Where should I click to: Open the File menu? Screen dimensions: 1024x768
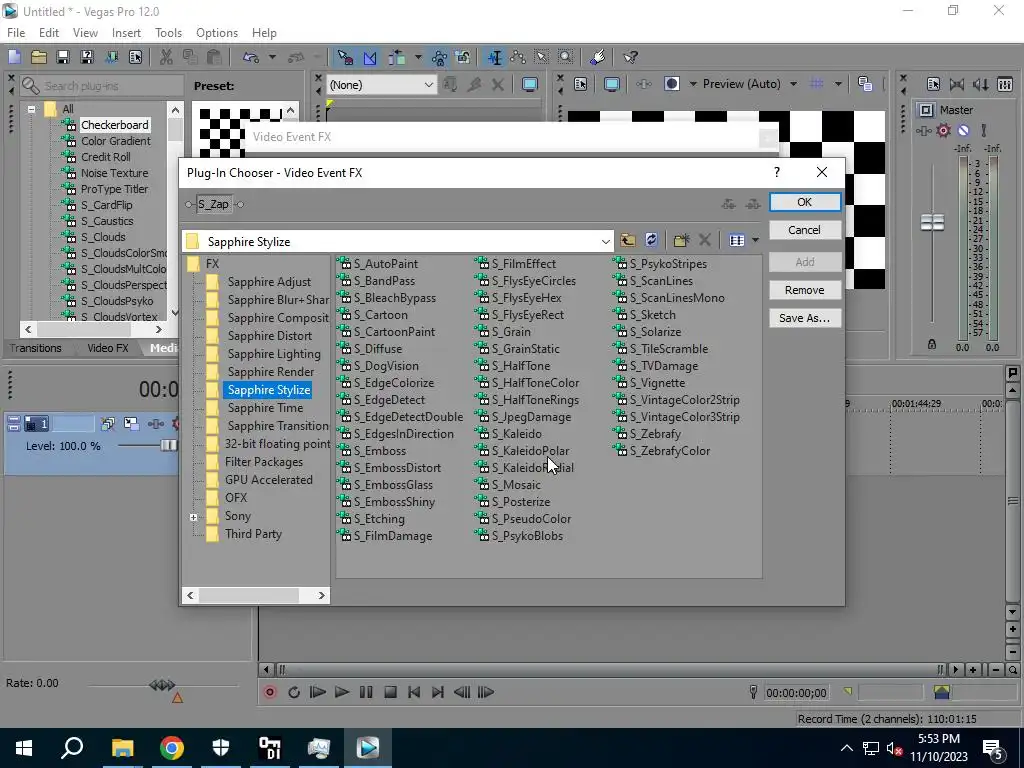point(16,33)
